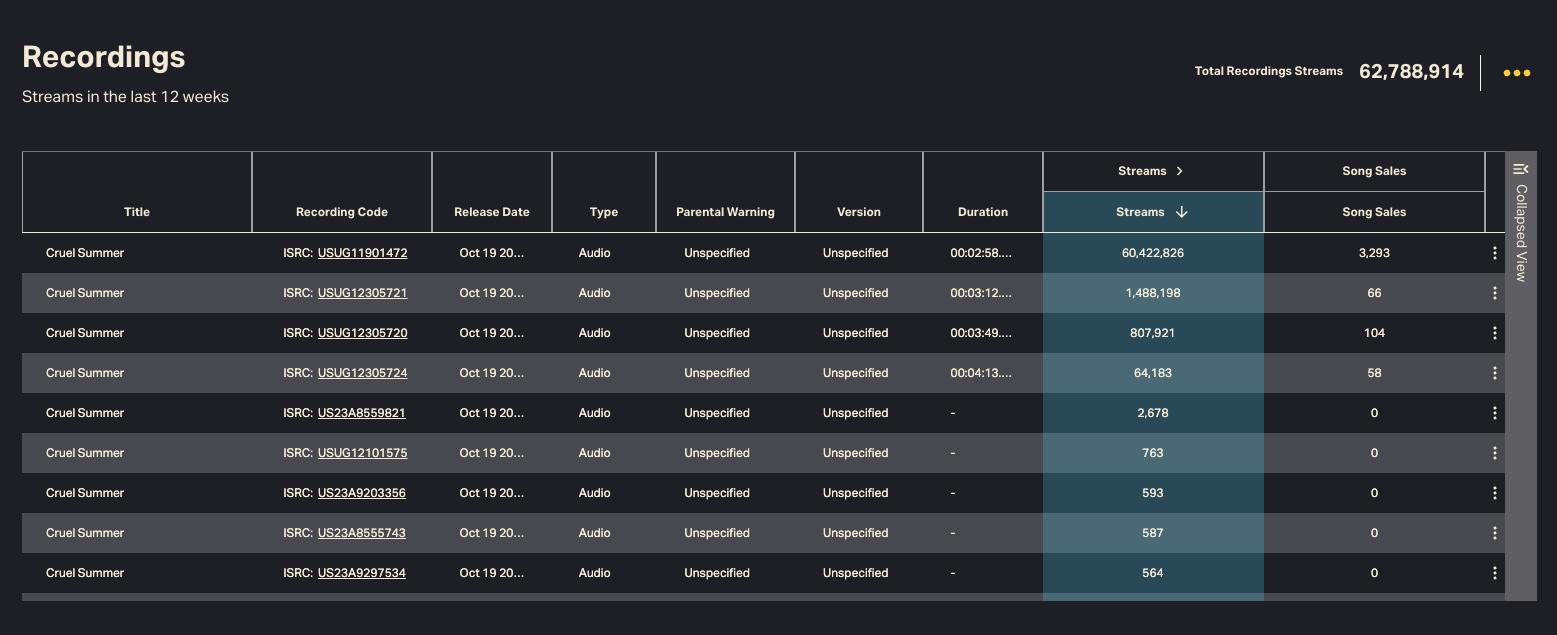Expand the Streams column group chevron
The height and width of the screenshot is (635, 1557).
(1180, 171)
